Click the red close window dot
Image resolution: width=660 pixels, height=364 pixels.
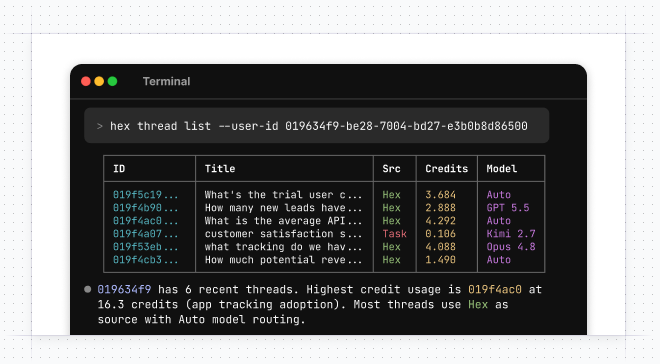coord(86,81)
